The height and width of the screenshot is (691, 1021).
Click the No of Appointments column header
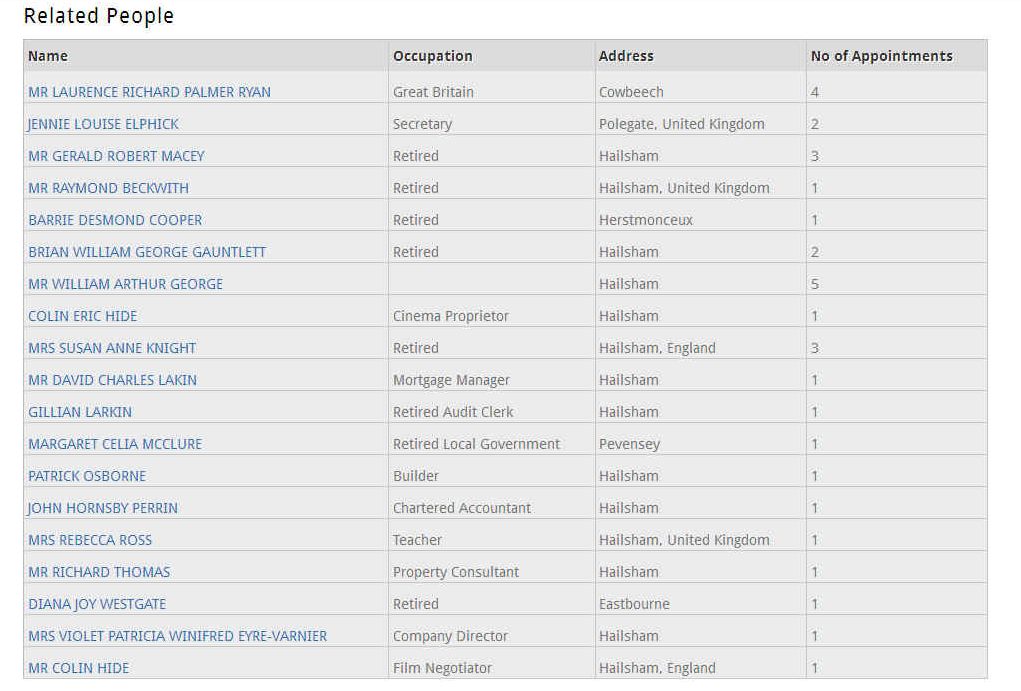[x=881, y=56]
